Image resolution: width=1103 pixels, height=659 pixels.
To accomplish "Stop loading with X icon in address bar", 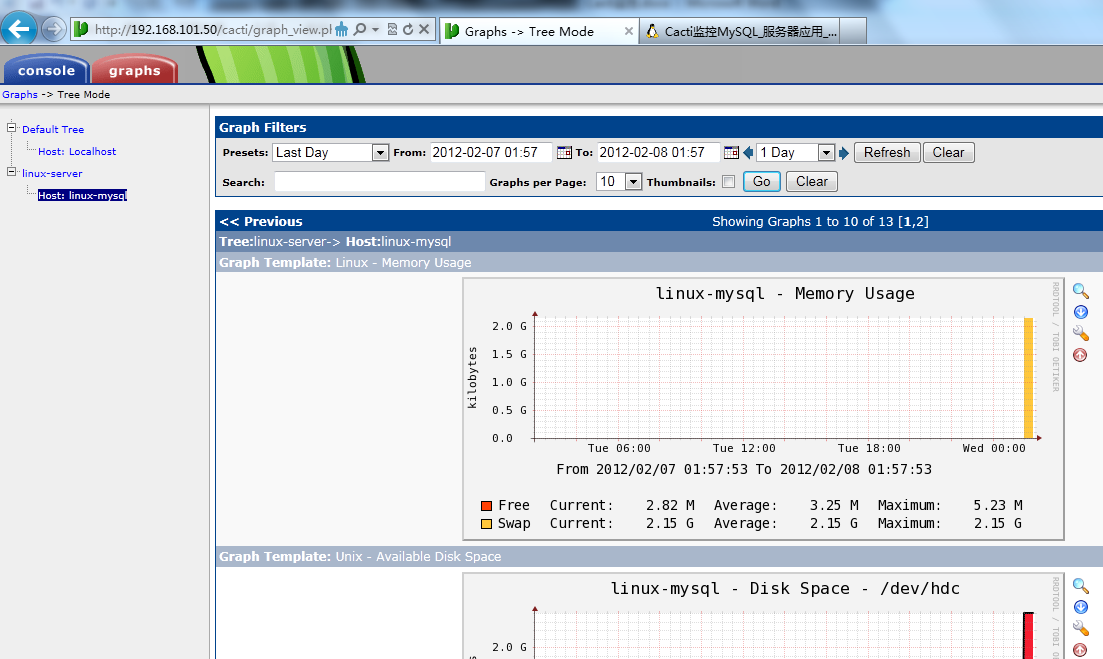I will (424, 30).
